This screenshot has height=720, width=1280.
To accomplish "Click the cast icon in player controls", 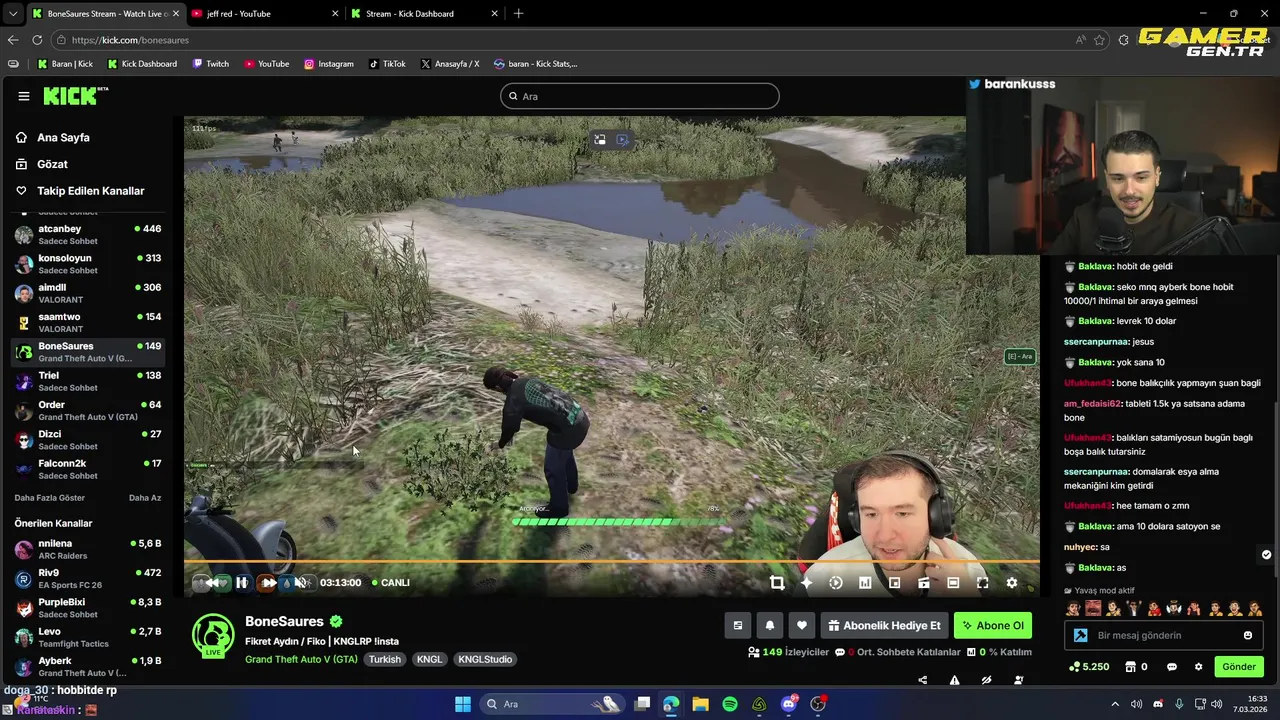I will point(924,583).
